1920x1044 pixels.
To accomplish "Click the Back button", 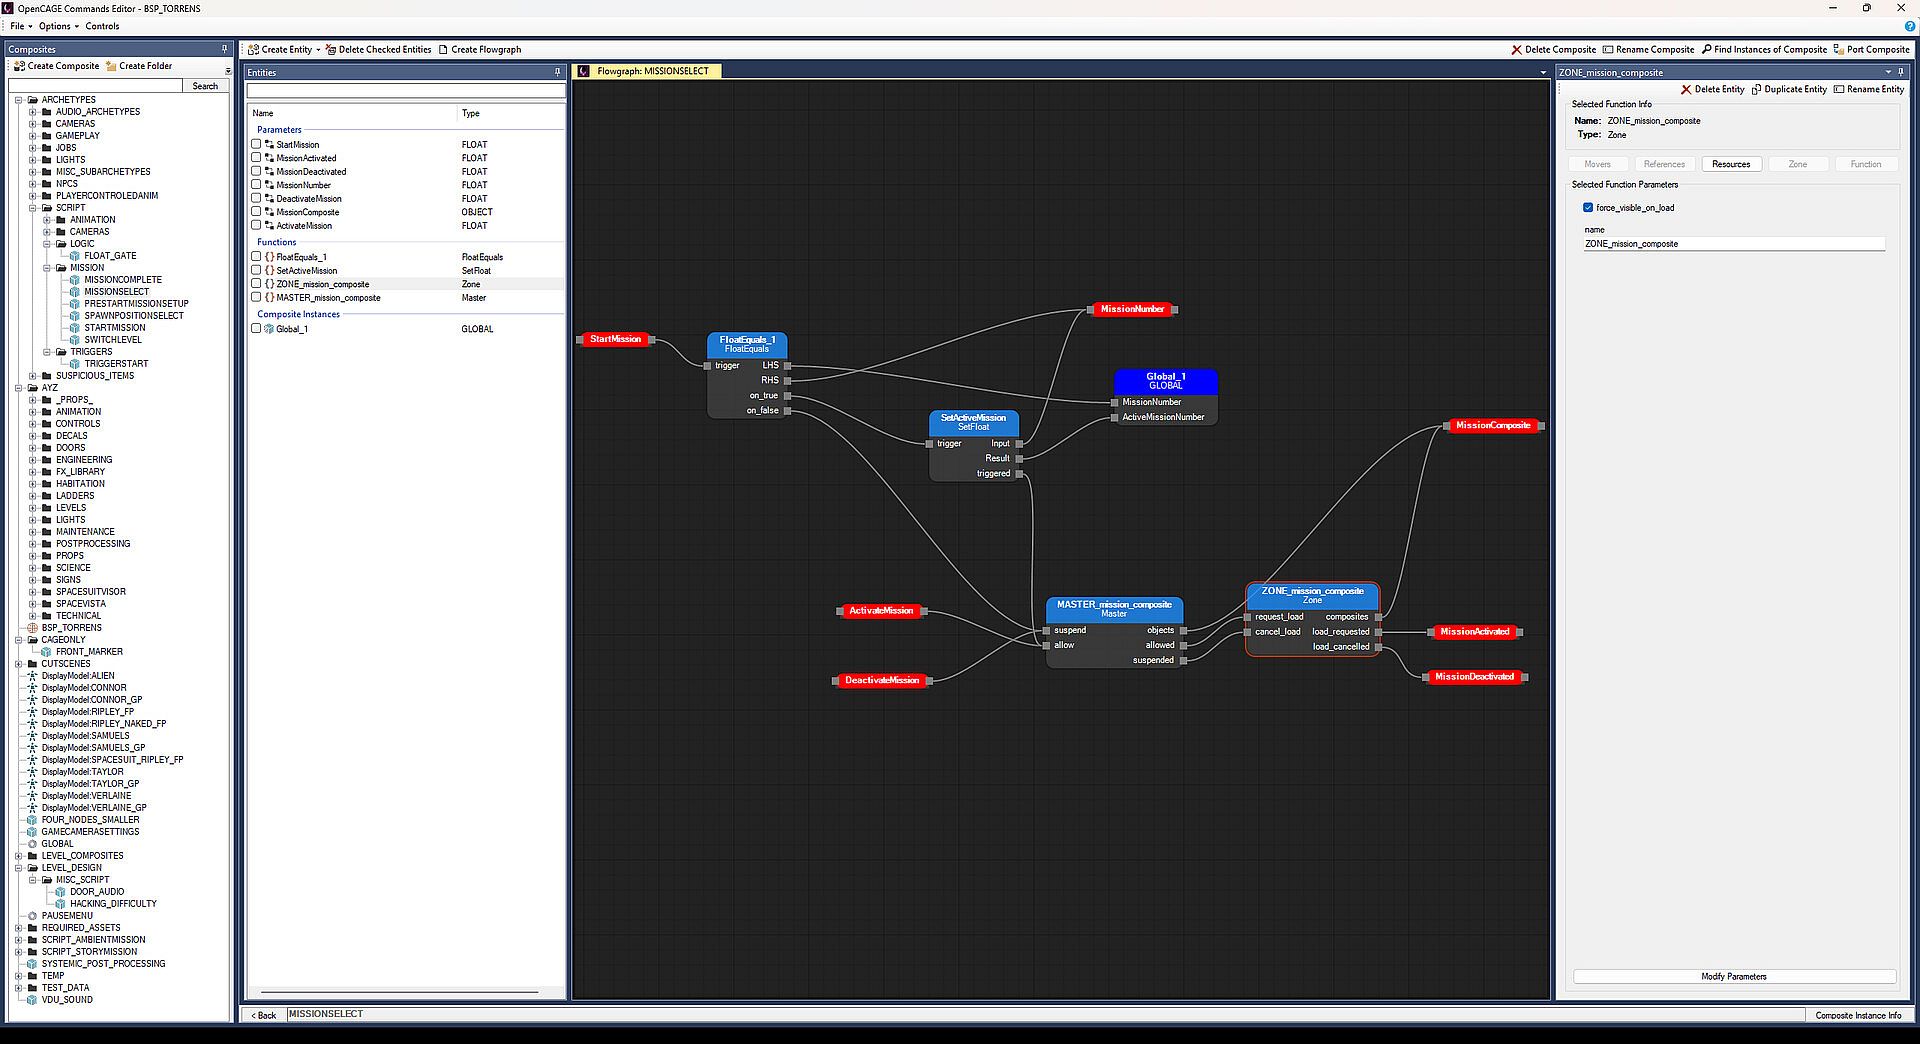I will 264,1015.
